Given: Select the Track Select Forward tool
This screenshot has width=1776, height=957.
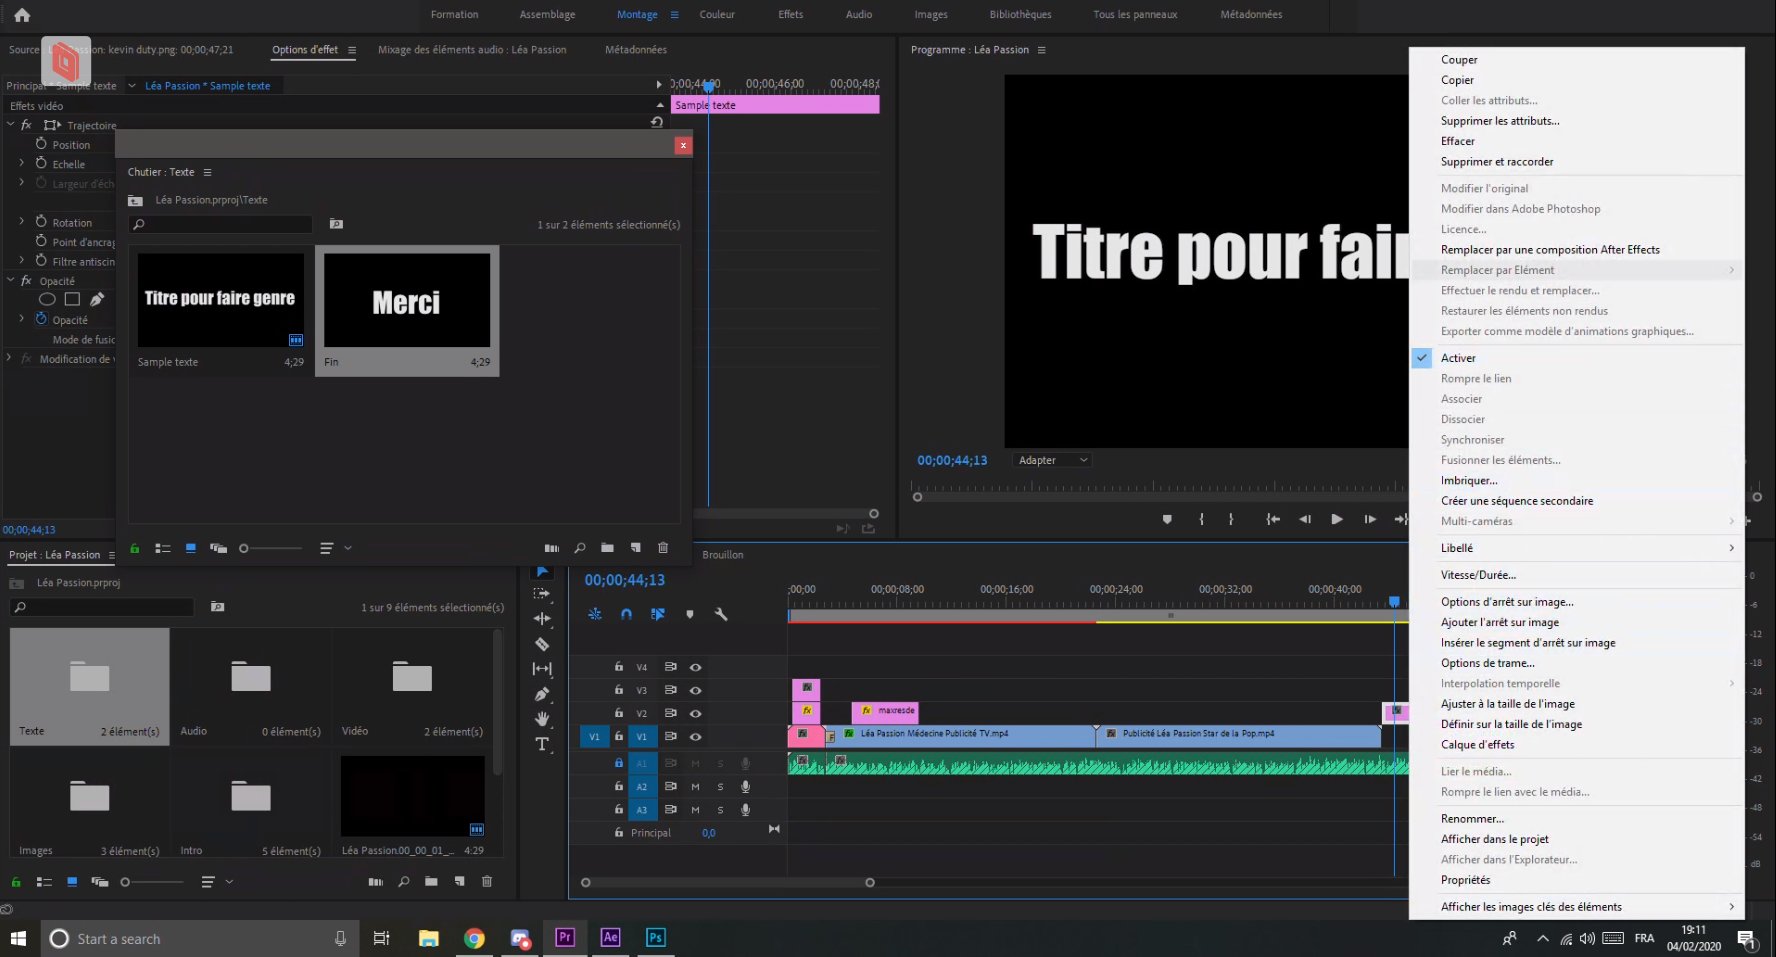Looking at the screenshot, I should [542, 594].
